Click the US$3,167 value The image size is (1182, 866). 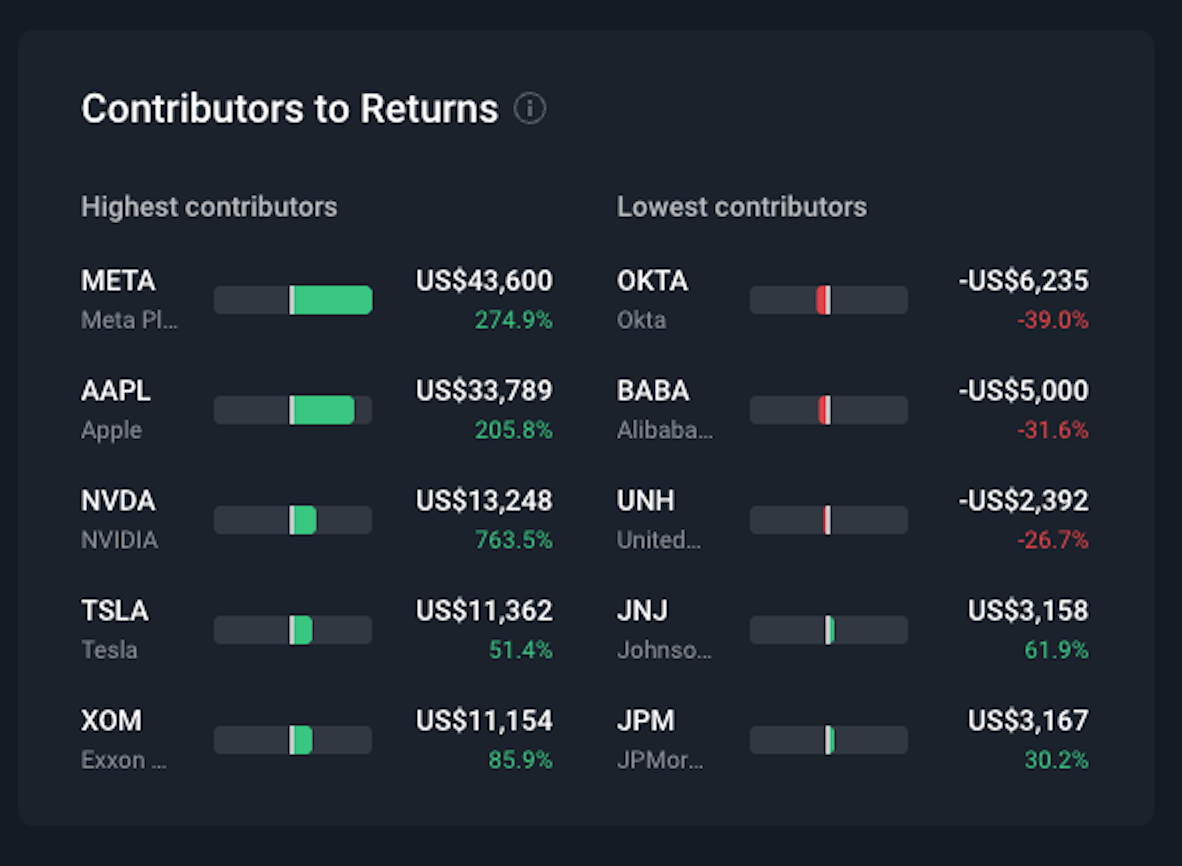(1028, 721)
